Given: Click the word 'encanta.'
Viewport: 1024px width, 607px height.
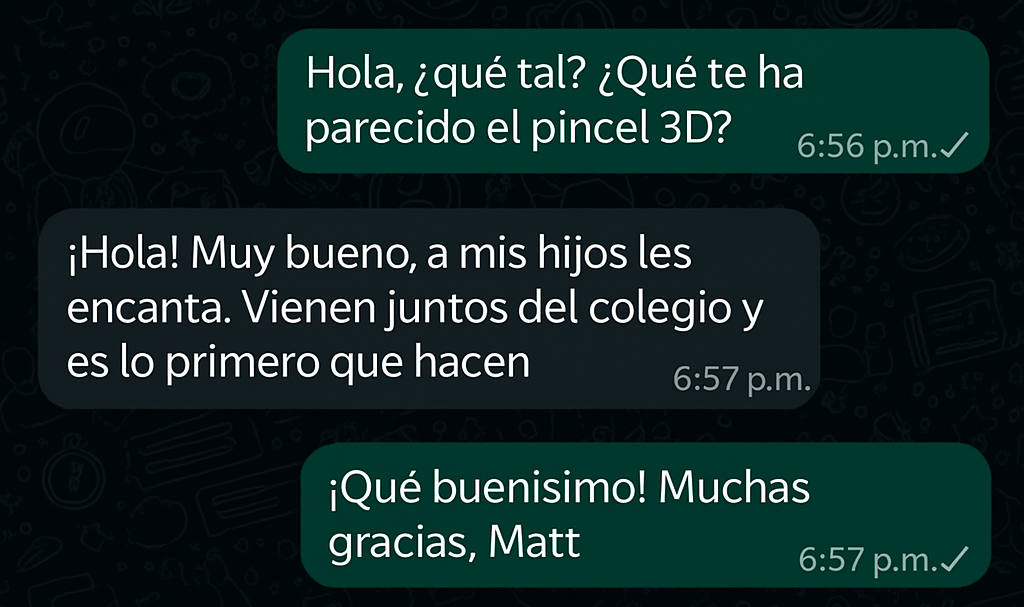Looking at the screenshot, I should coord(148,308).
